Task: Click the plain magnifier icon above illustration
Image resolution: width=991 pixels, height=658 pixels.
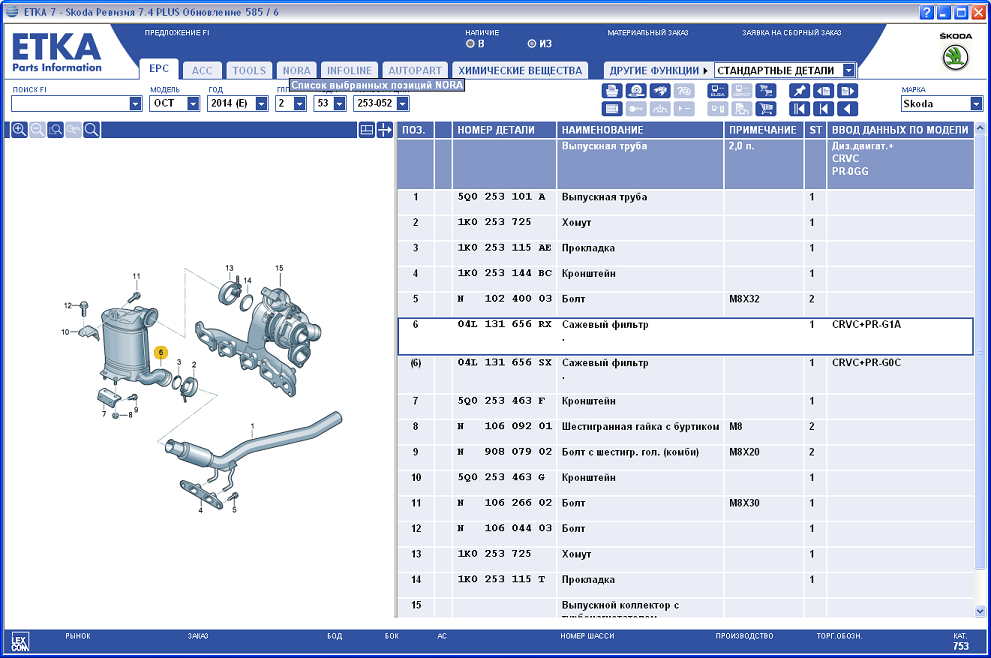Action: (x=92, y=130)
